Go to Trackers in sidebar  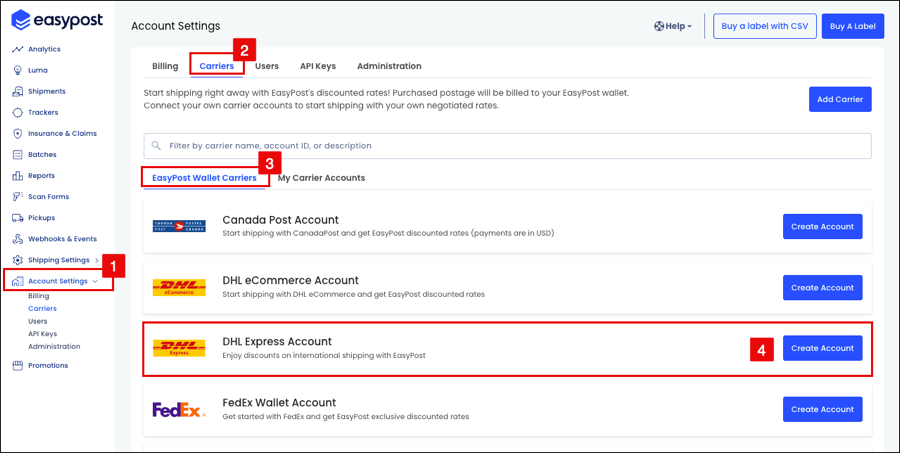pyautogui.click(x=43, y=113)
